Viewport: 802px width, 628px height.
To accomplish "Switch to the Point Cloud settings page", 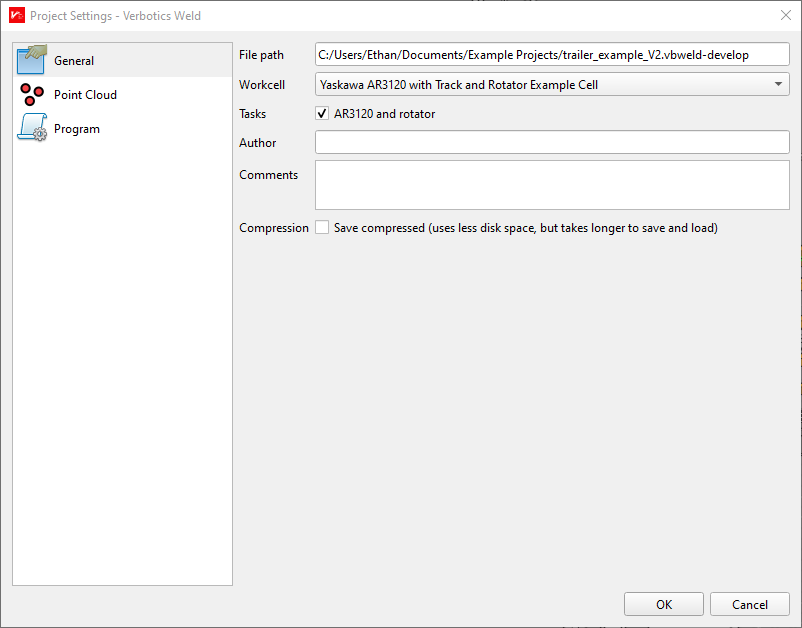I will 122,95.
